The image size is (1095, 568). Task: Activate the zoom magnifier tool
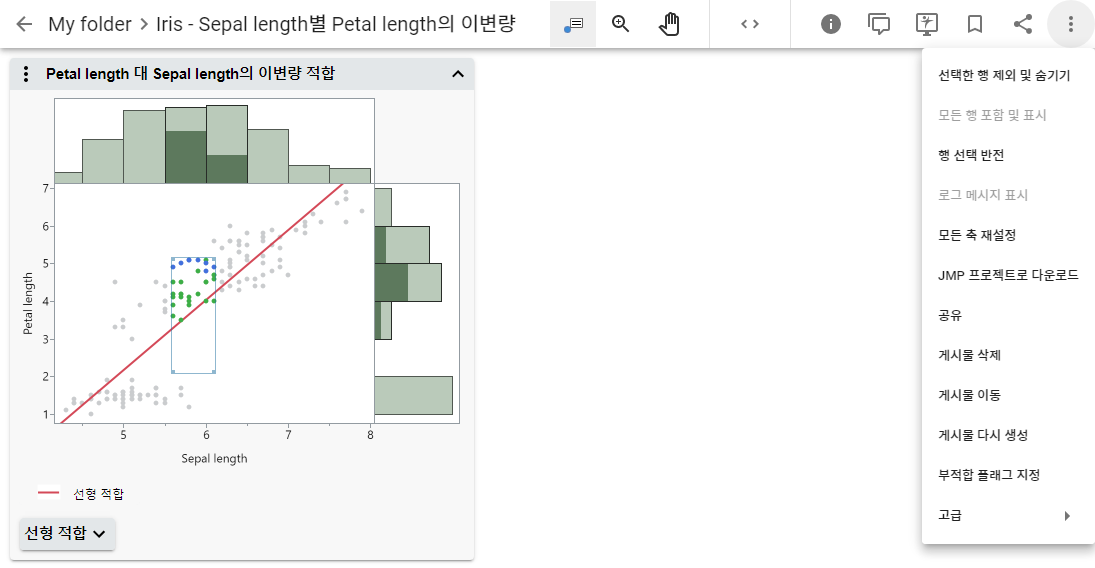point(621,24)
